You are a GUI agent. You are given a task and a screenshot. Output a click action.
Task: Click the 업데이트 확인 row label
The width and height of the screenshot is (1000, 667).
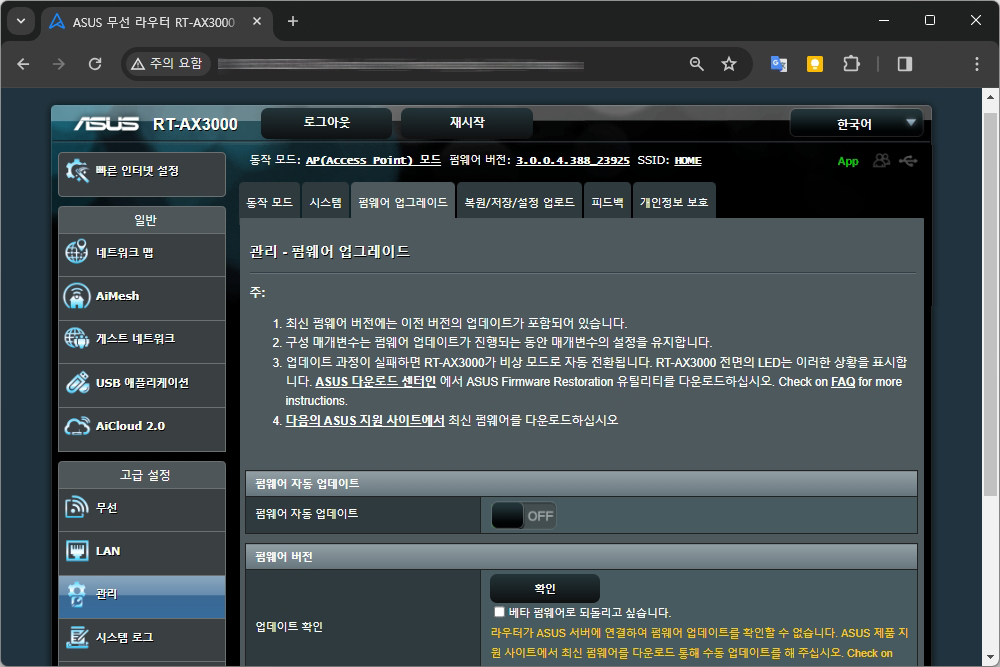[x=289, y=626]
